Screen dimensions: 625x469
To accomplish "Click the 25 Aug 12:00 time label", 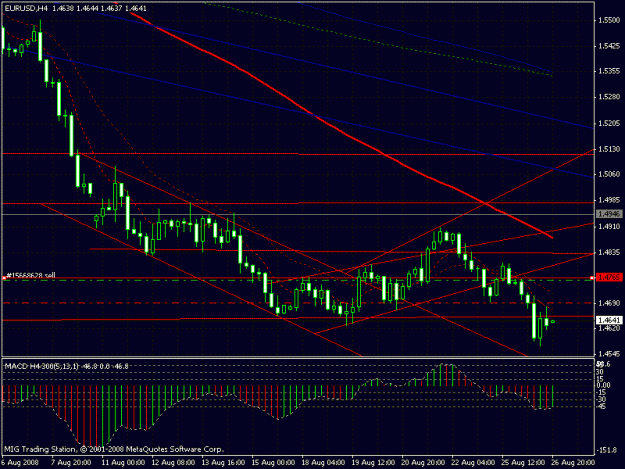I will click(523, 462).
